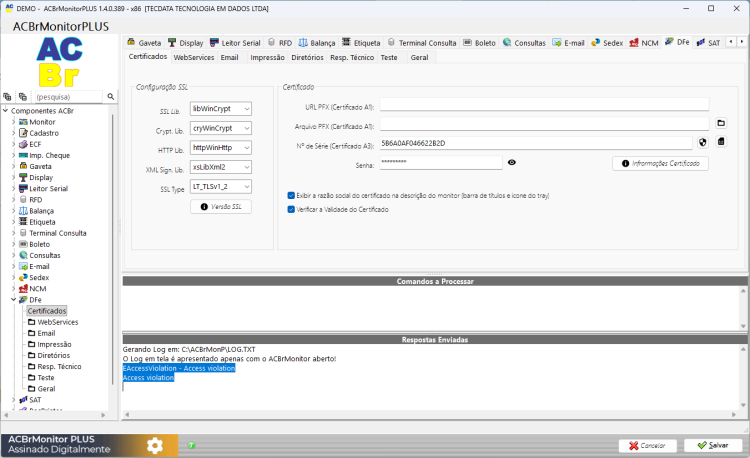This screenshot has width=750, height=458.
Task: Click the Comandos a Processar header
Action: [x=435, y=281]
